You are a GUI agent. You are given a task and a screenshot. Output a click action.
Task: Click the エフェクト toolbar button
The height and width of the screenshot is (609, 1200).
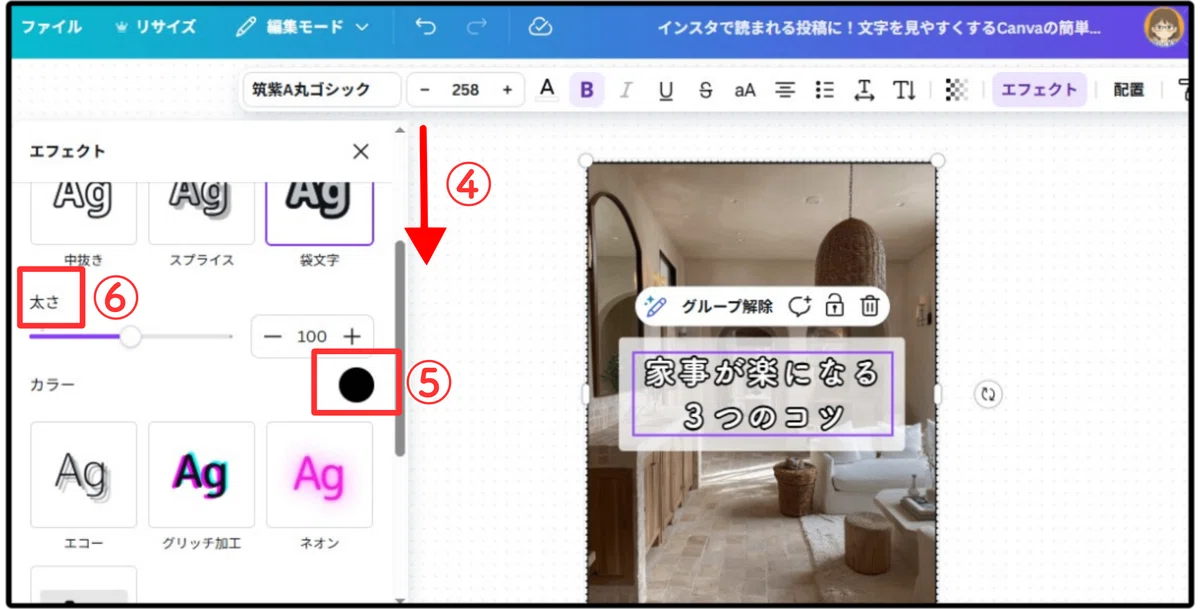pyautogui.click(x=1039, y=90)
